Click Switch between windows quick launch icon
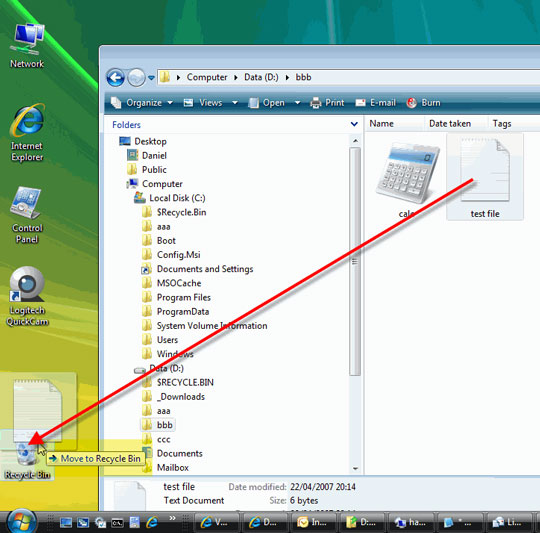This screenshot has height=533, width=540. [x=83, y=523]
